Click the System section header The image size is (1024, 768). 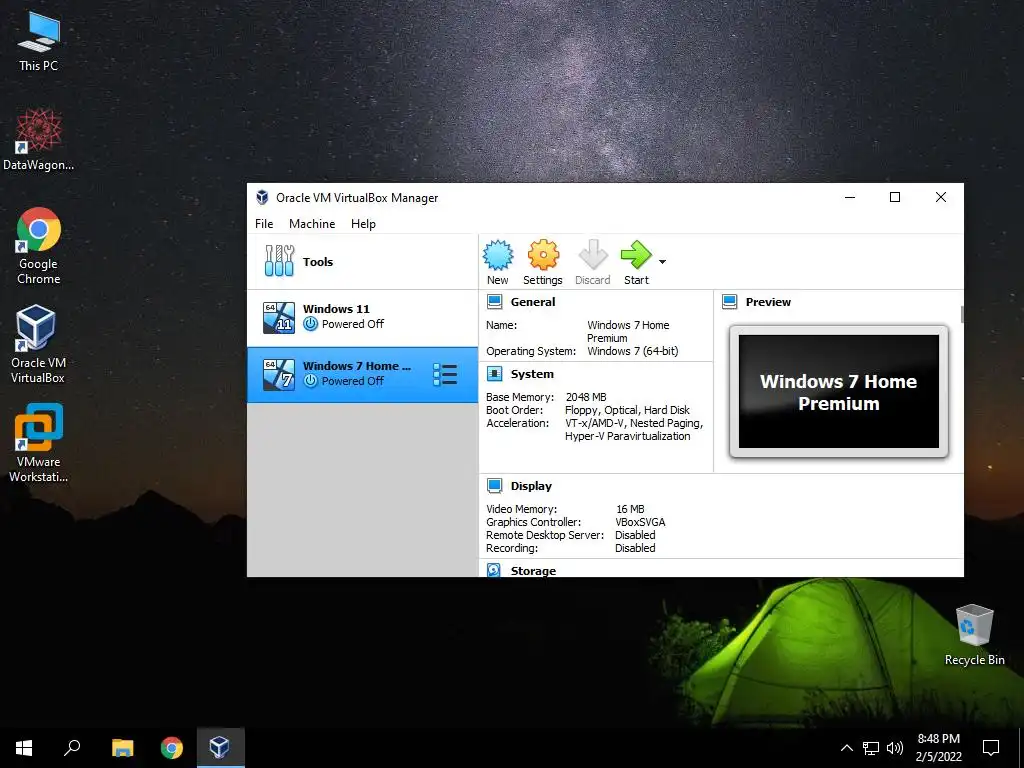(x=532, y=374)
